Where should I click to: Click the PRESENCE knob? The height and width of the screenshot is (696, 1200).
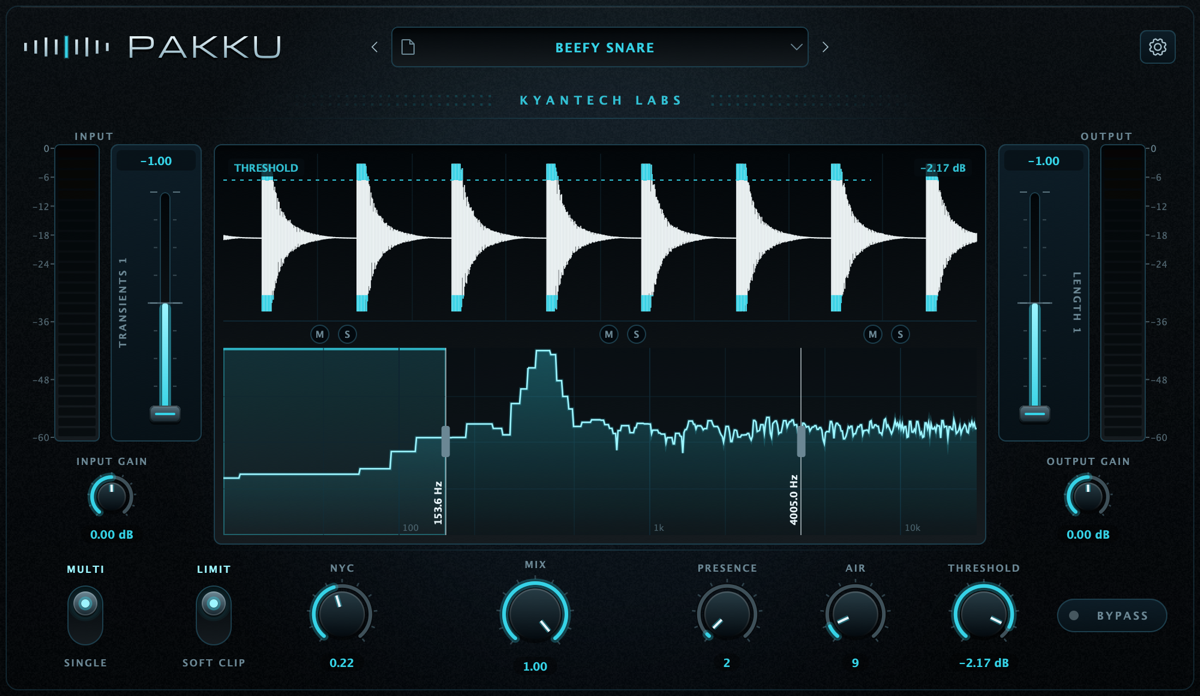point(727,615)
